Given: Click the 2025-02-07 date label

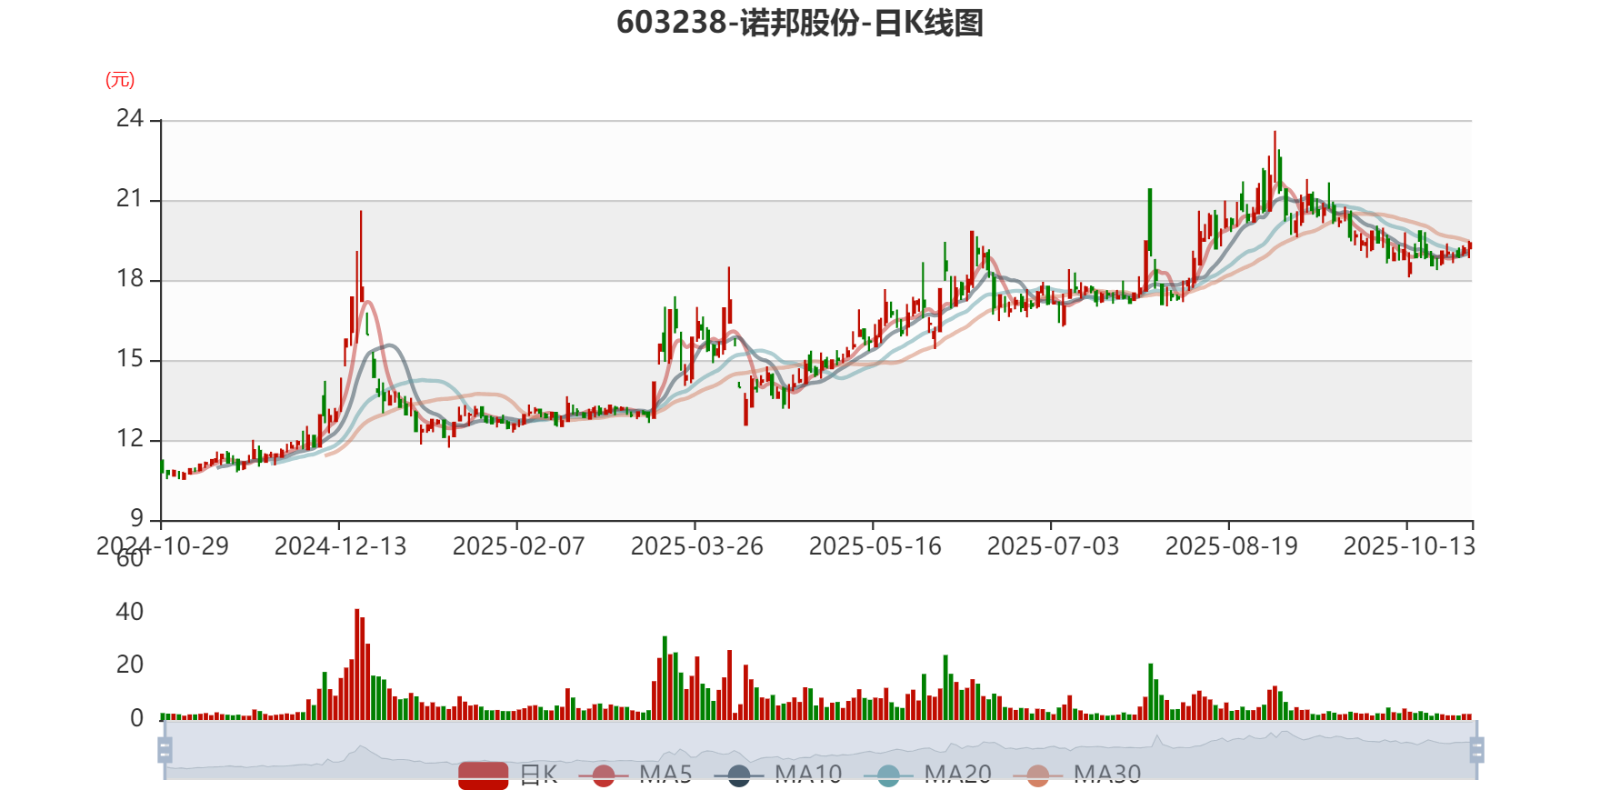Looking at the screenshot, I should point(518,546).
